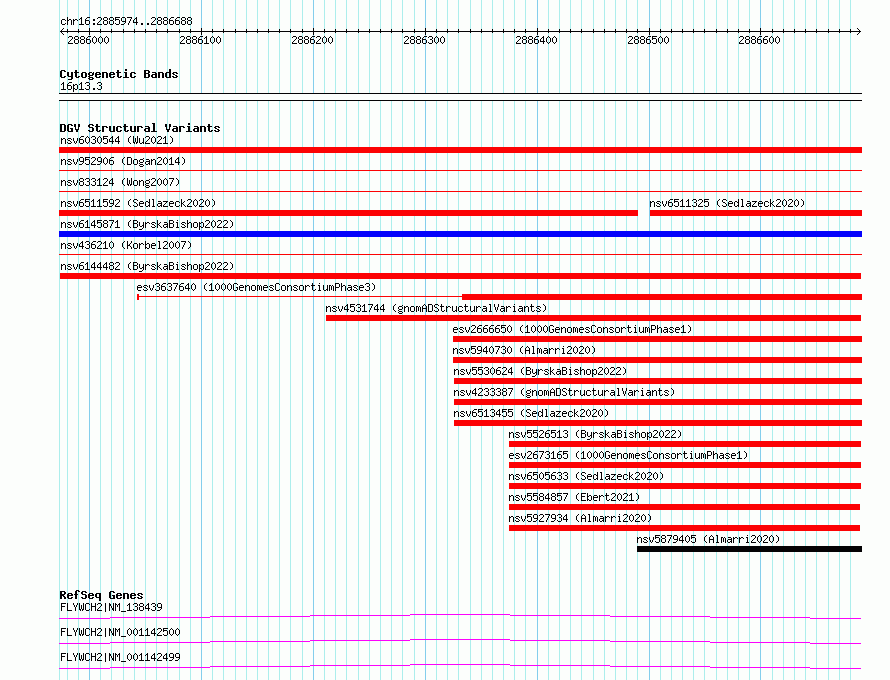Click ruler position 2886300
This screenshot has width=890, height=680.
pos(424,40)
